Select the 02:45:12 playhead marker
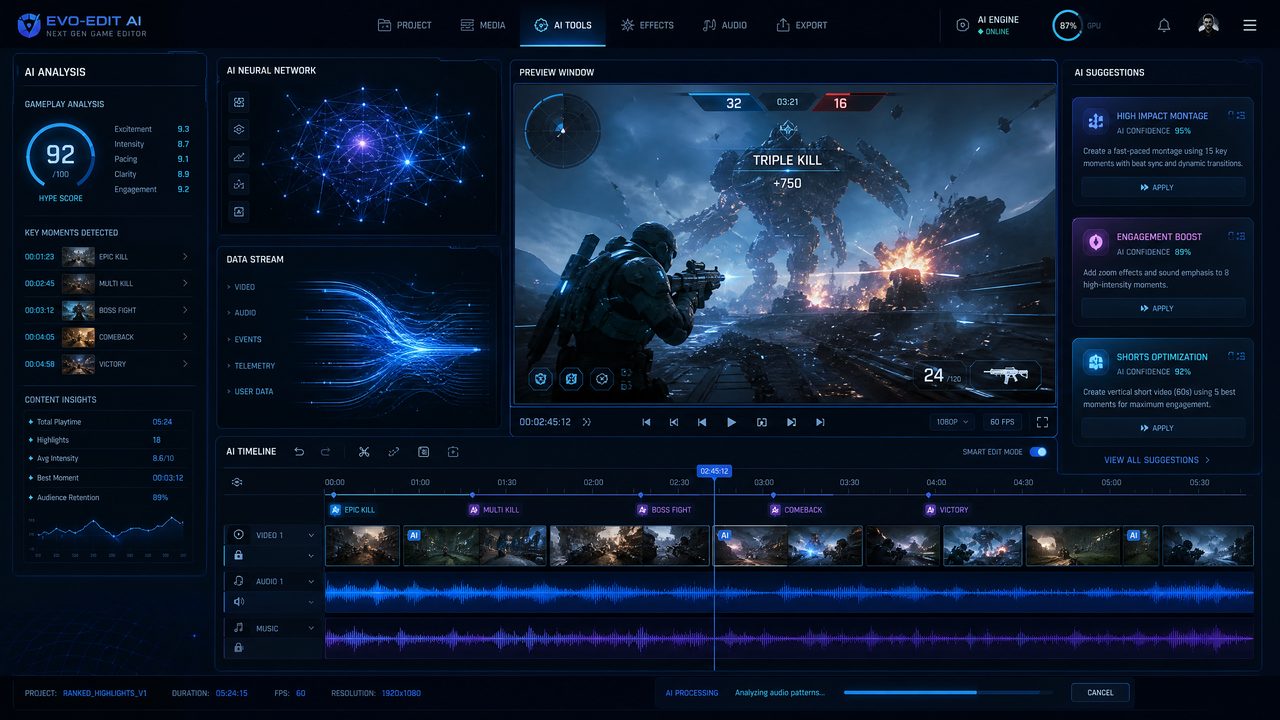This screenshot has width=1280, height=720. (714, 470)
